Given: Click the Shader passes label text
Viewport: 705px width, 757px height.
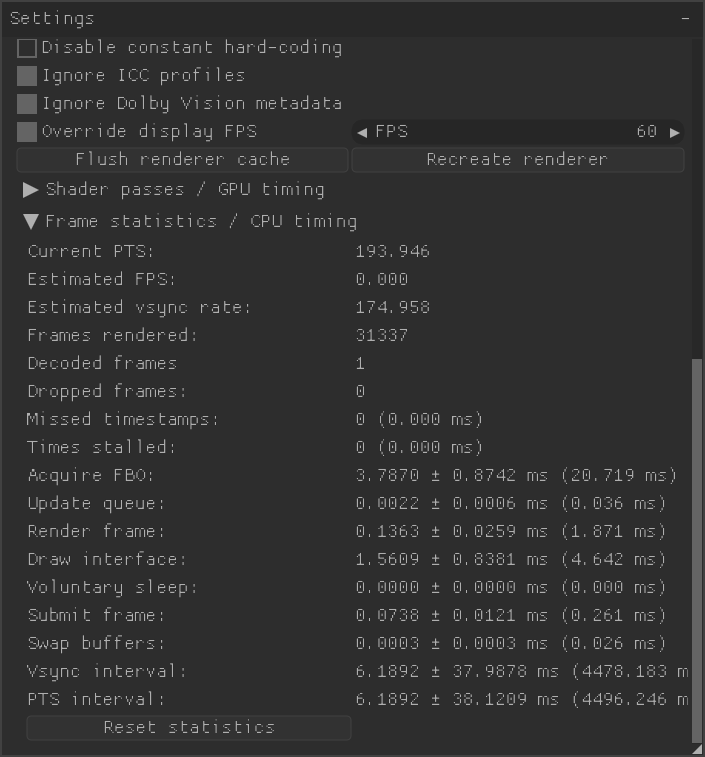Looking at the screenshot, I should pos(185,190).
